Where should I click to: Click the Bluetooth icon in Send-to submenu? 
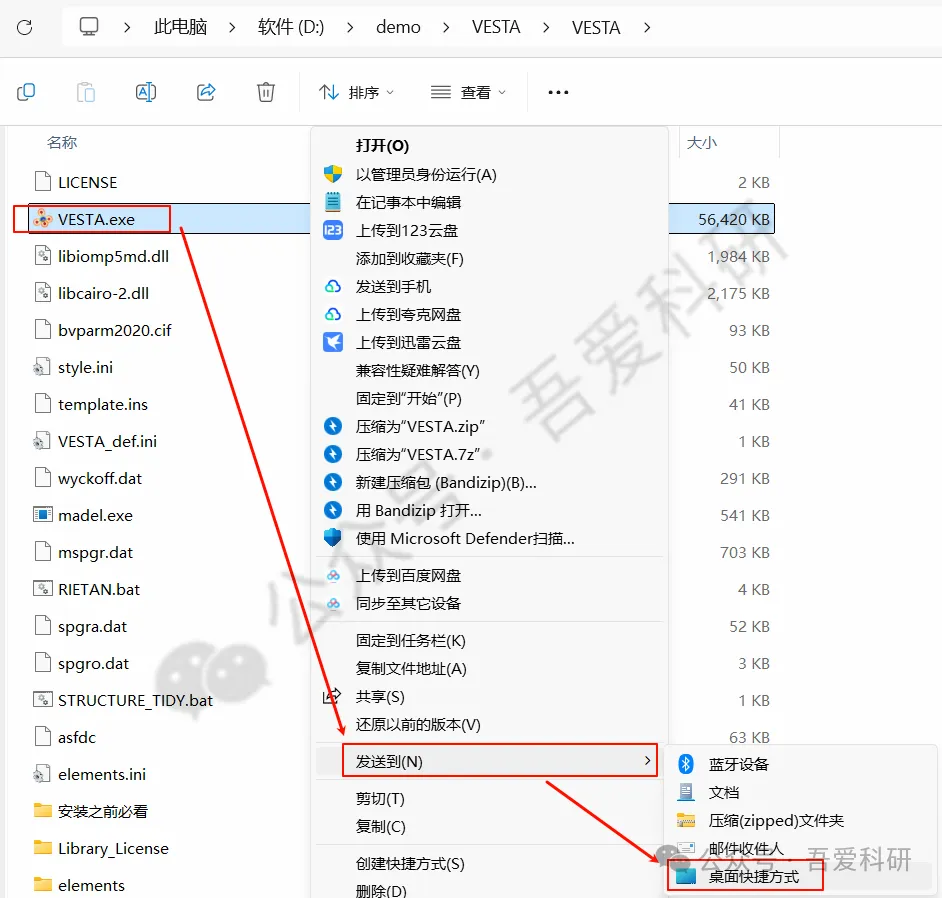(685, 764)
